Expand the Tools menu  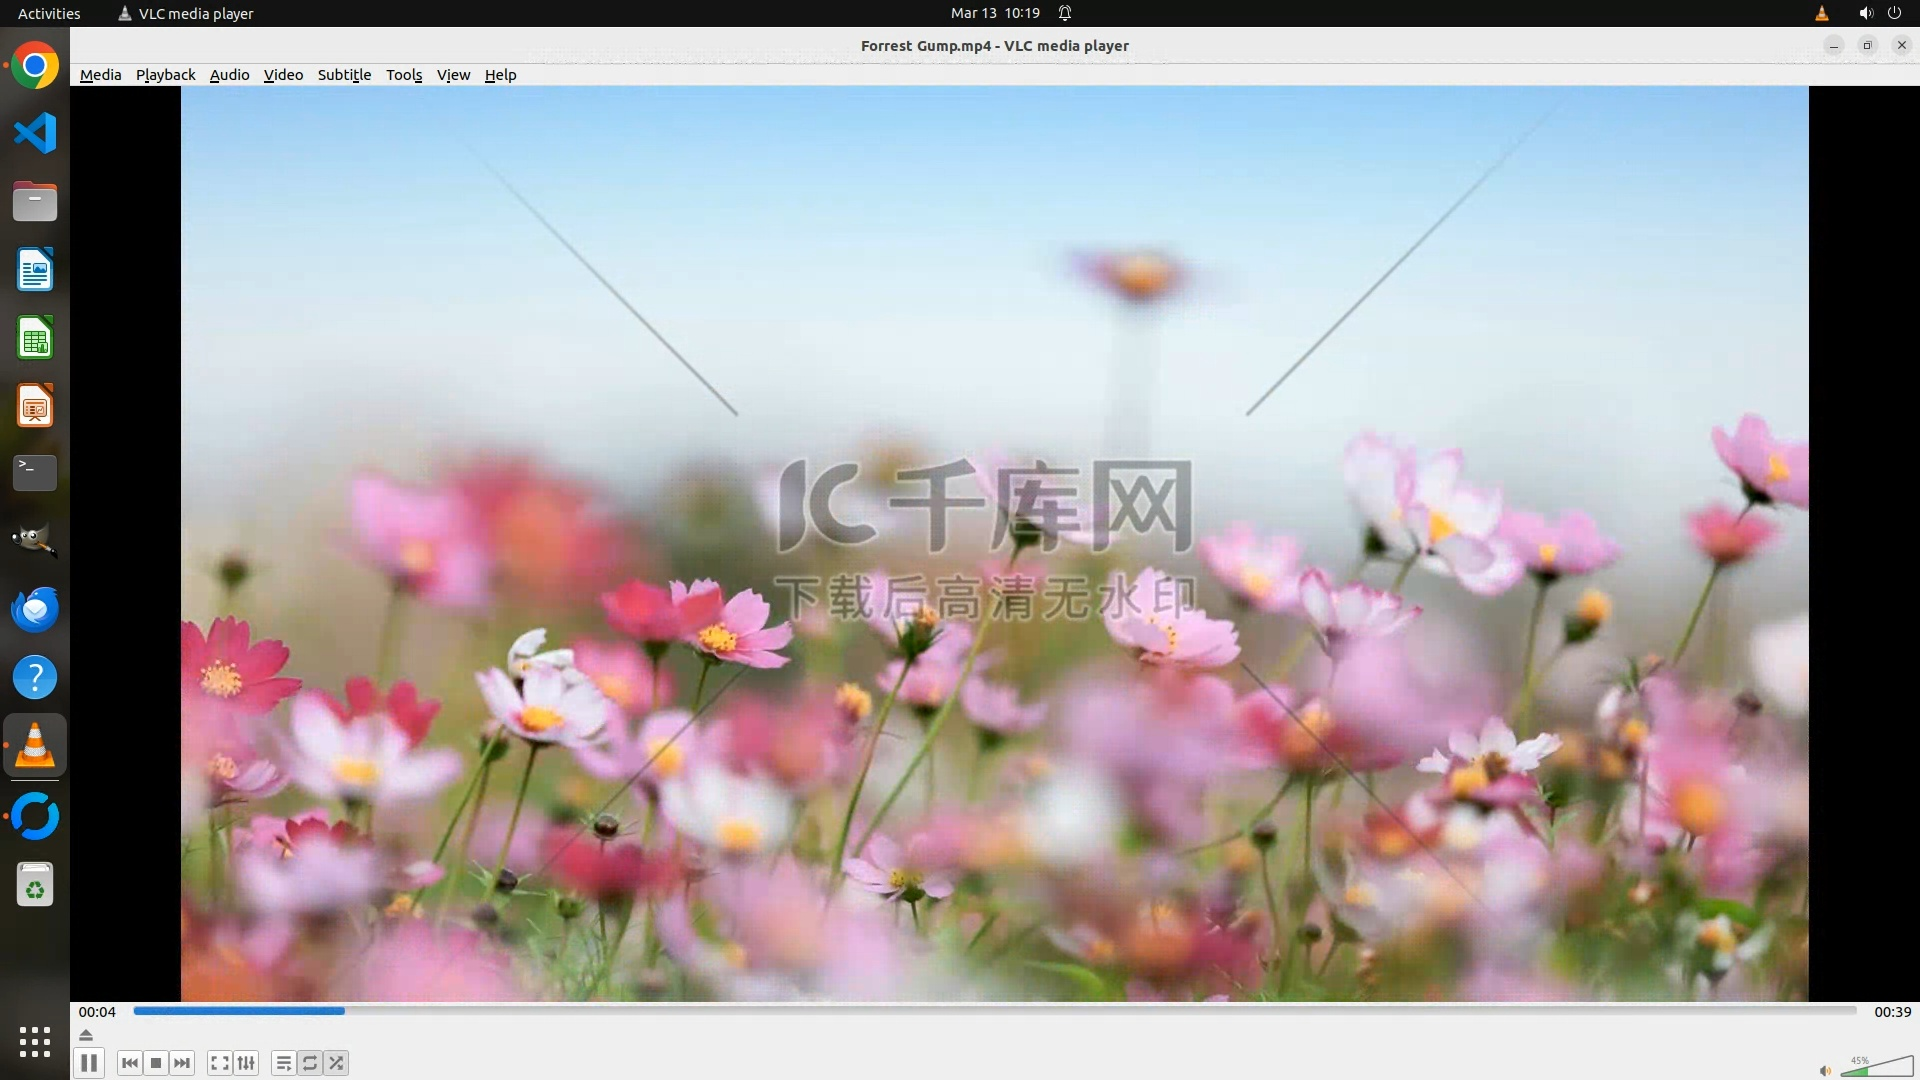point(404,75)
